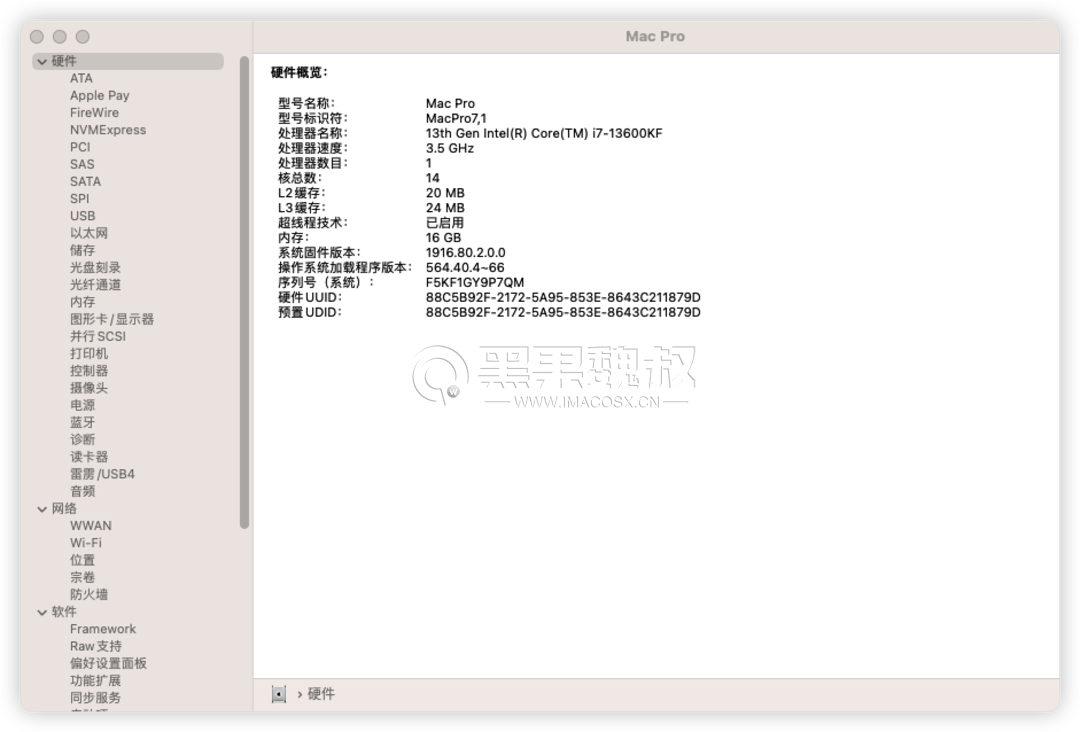This screenshot has width=1080, height=732.
Task: Open the 电源 entry
Action: 83,406
